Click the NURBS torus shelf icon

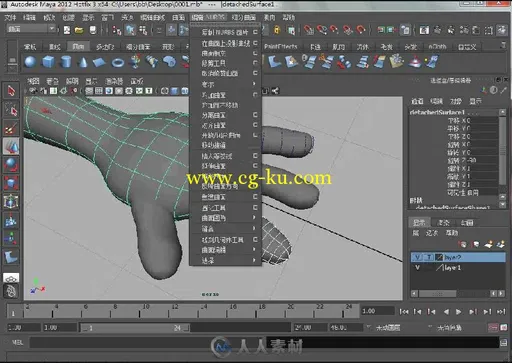tap(118, 62)
